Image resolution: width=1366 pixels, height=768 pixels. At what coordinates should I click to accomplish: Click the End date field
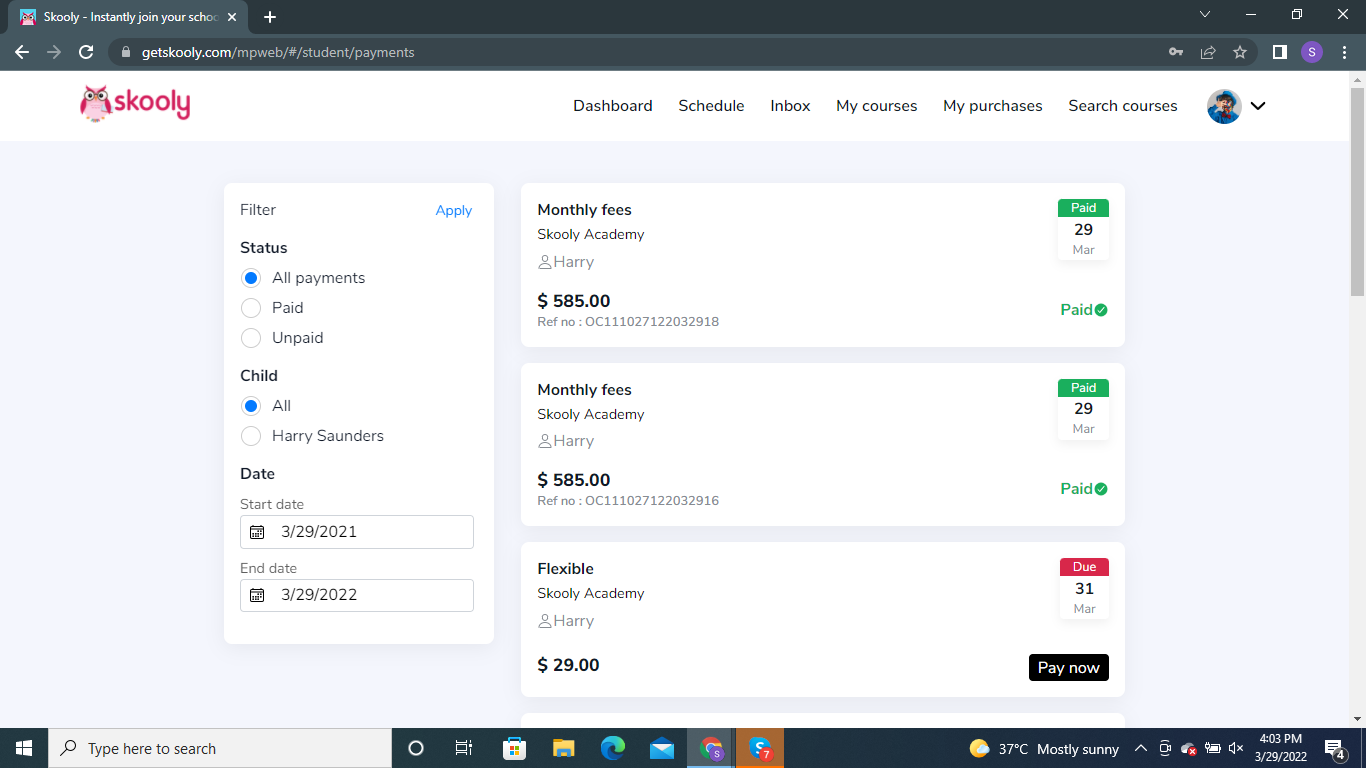tap(357, 595)
